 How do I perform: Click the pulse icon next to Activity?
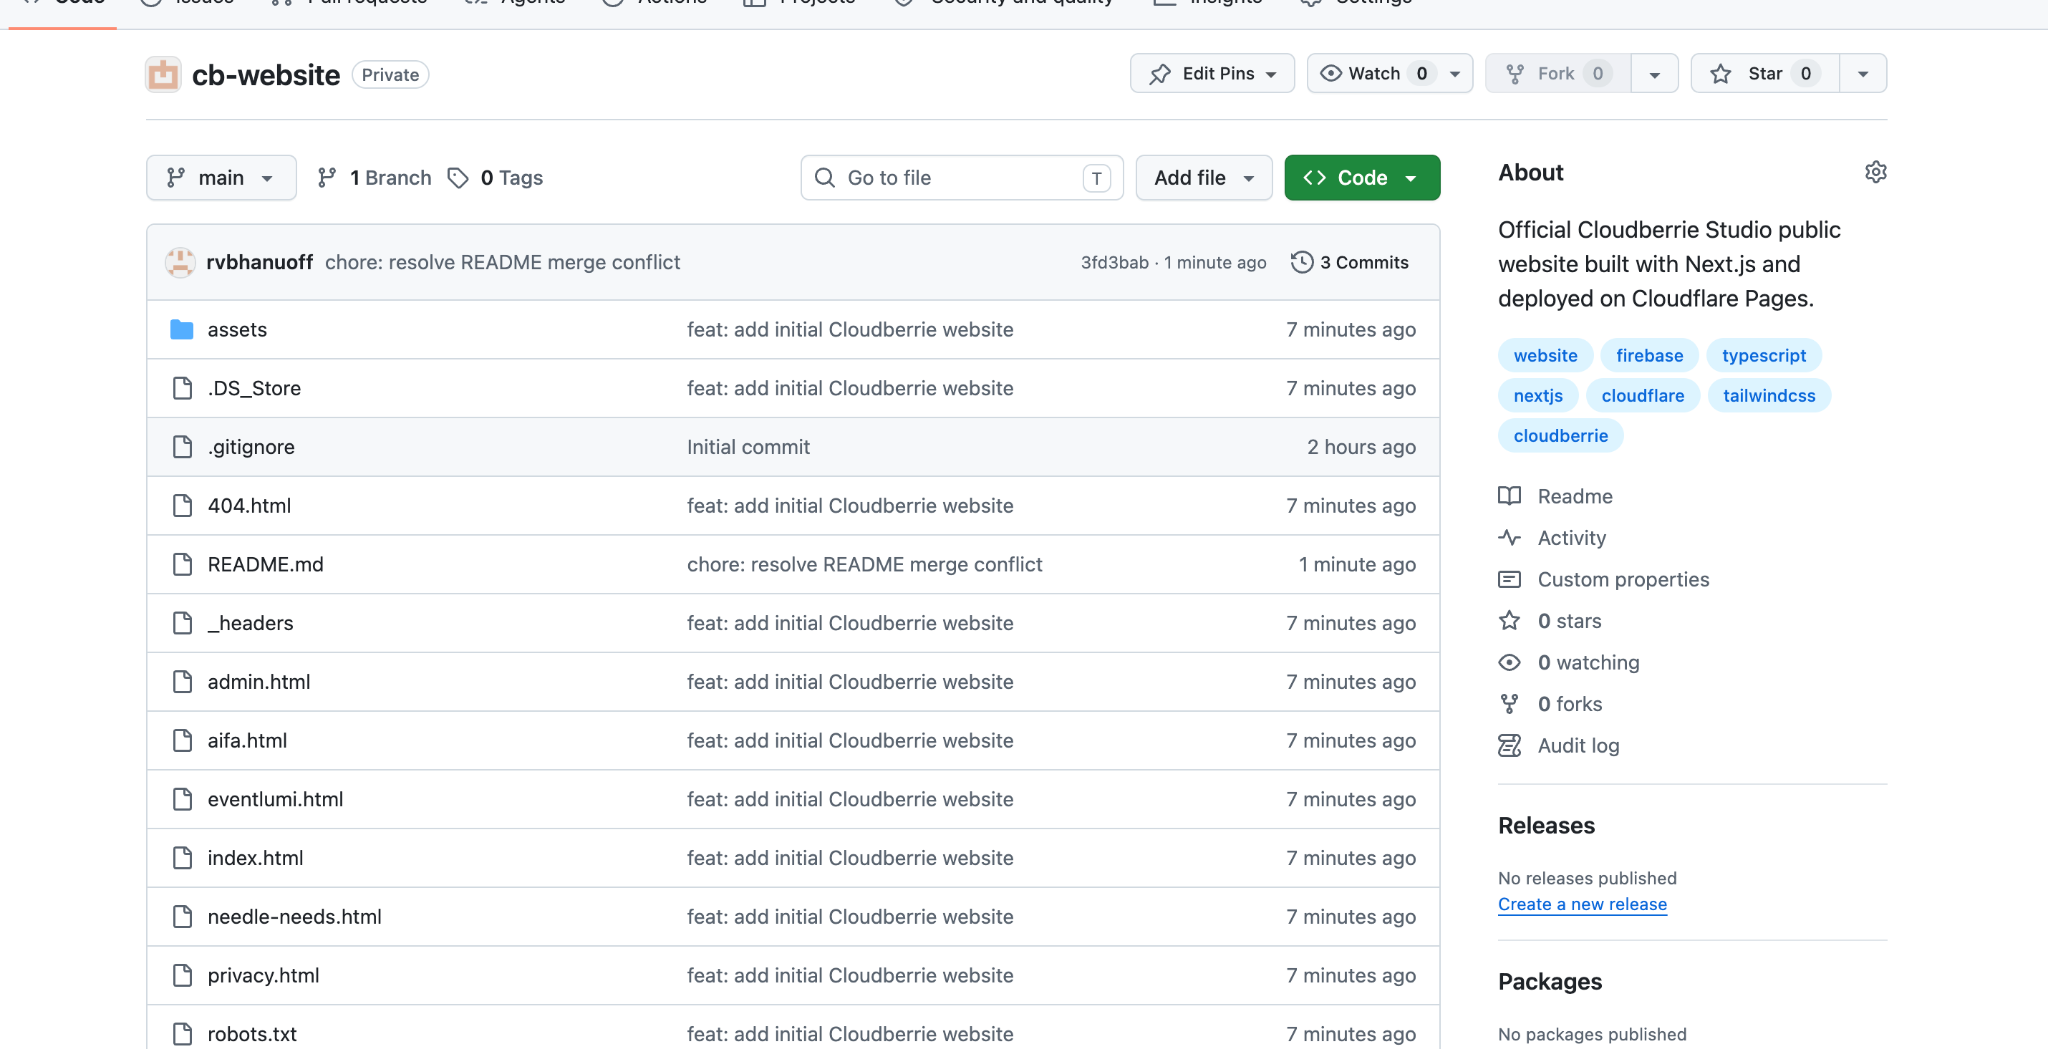[x=1510, y=538]
